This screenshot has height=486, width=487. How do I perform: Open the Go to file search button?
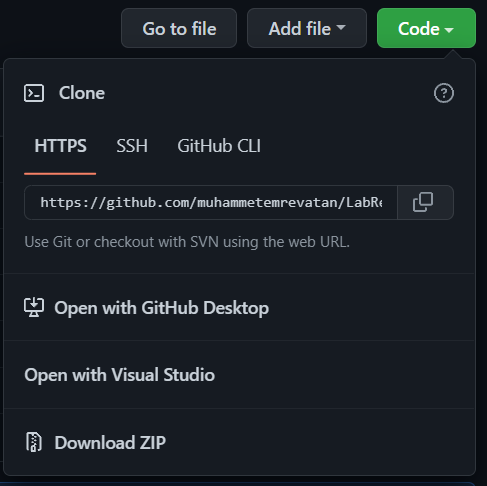(179, 28)
